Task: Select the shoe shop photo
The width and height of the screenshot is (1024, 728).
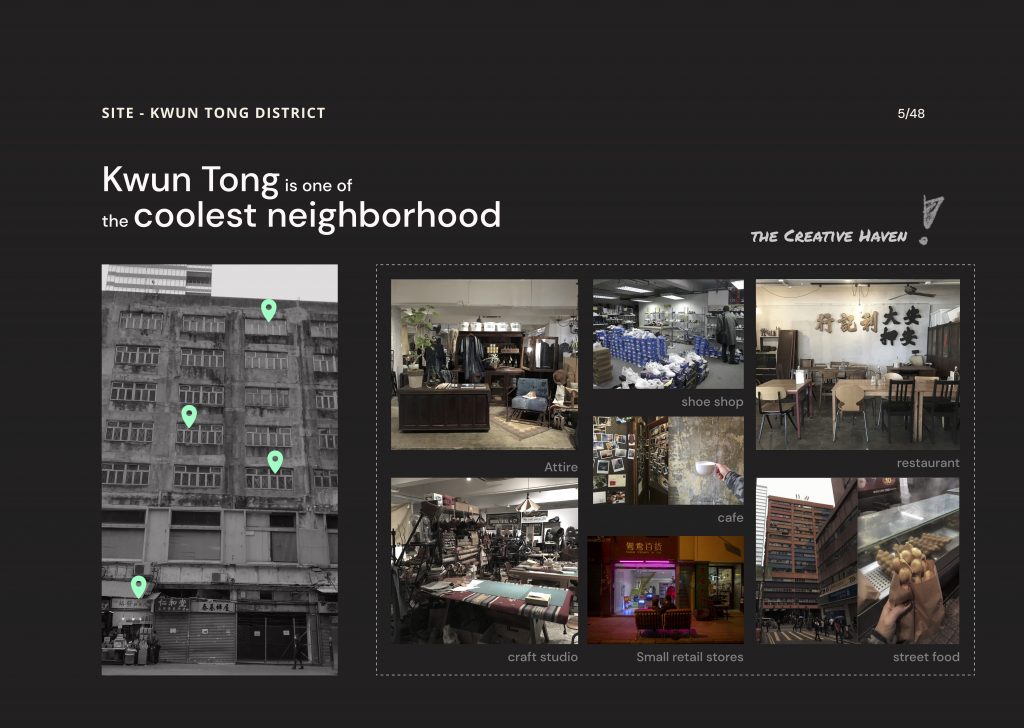Action: (668, 334)
